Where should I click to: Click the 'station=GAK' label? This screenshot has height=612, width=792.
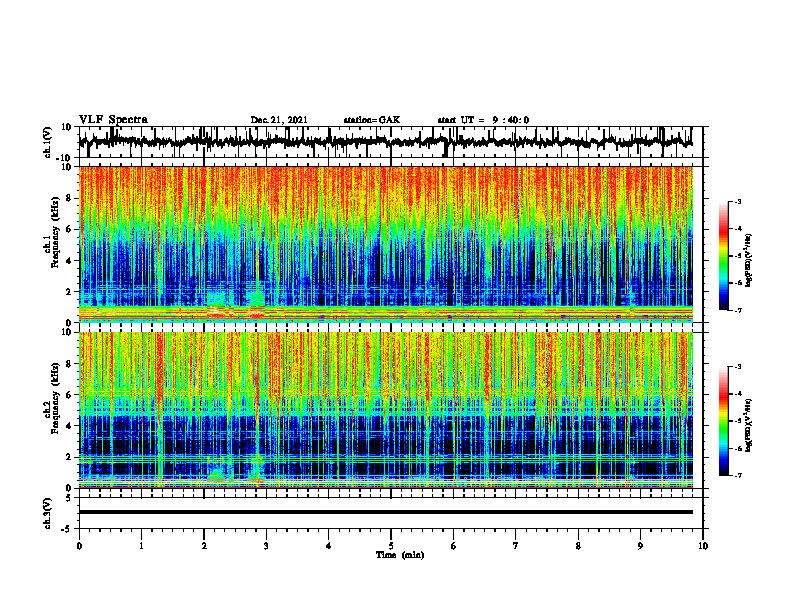[x=372, y=120]
